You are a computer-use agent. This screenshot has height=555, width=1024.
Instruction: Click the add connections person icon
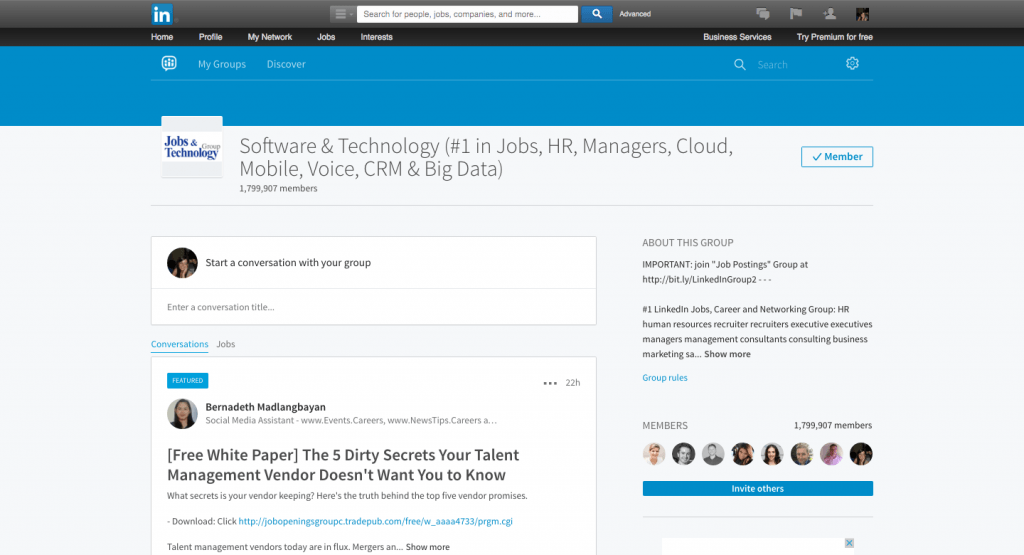click(829, 14)
